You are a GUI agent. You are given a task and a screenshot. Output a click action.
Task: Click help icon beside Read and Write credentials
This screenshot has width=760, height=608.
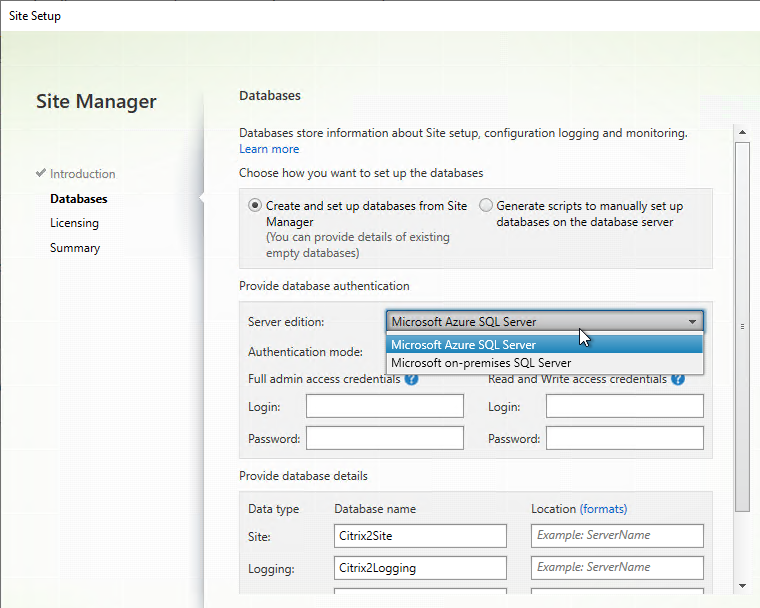coord(678,379)
